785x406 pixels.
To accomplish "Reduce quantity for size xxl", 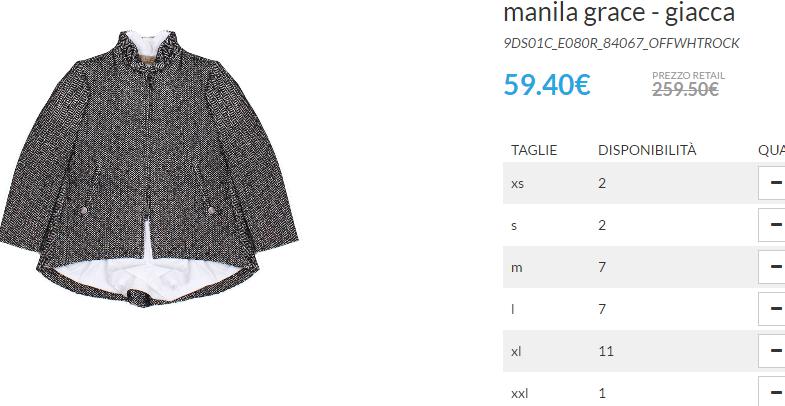I will pos(773,392).
